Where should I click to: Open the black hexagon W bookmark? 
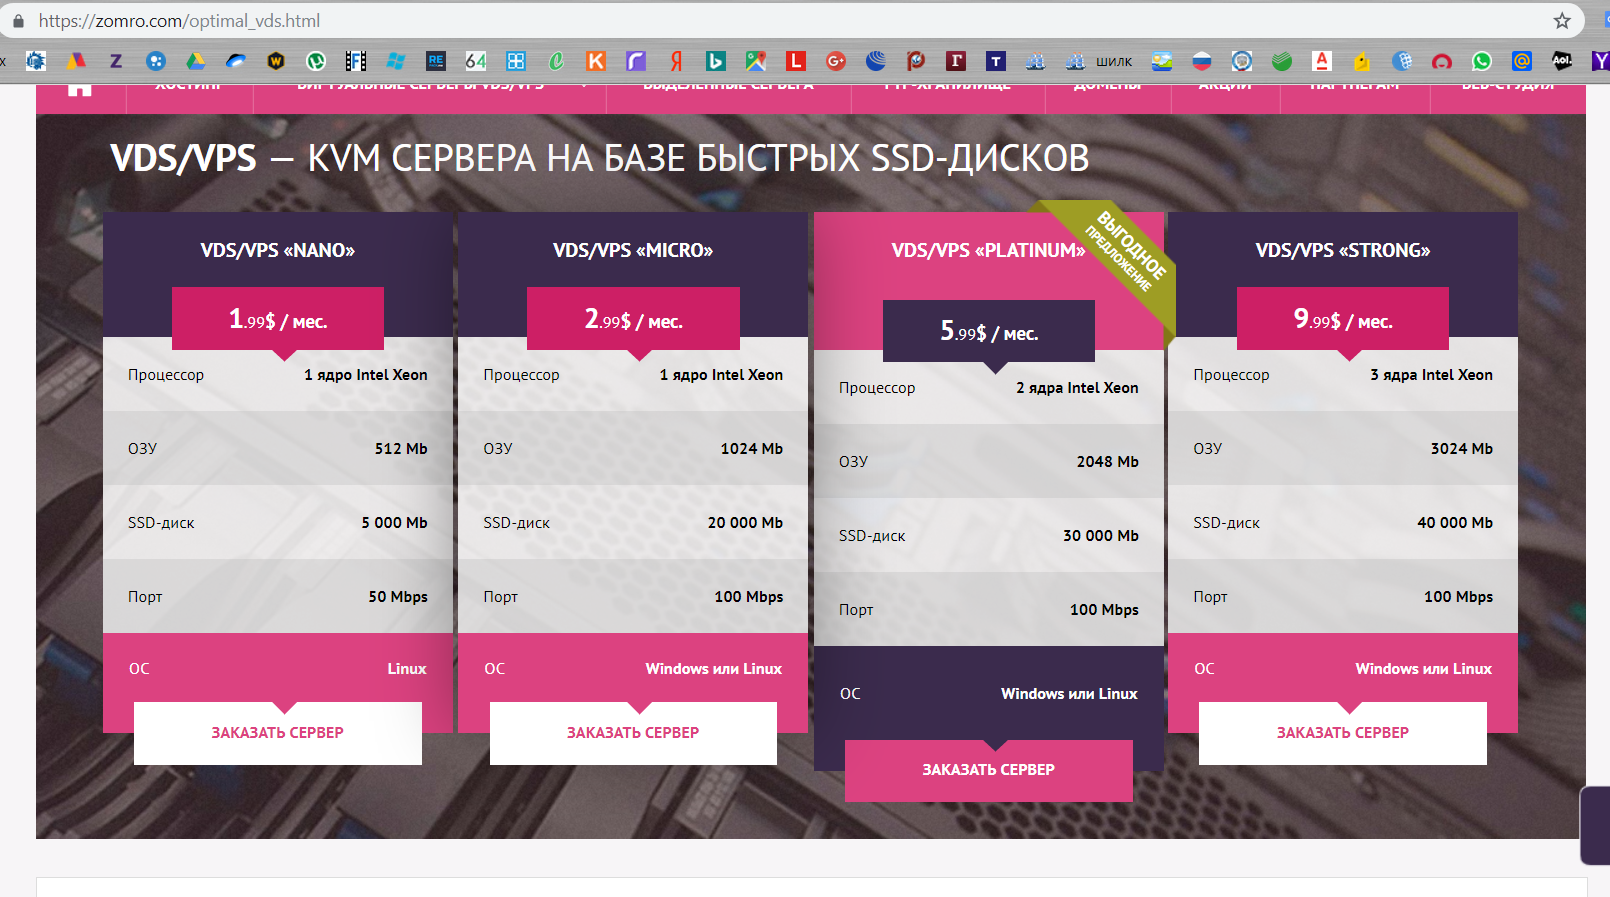tap(276, 61)
